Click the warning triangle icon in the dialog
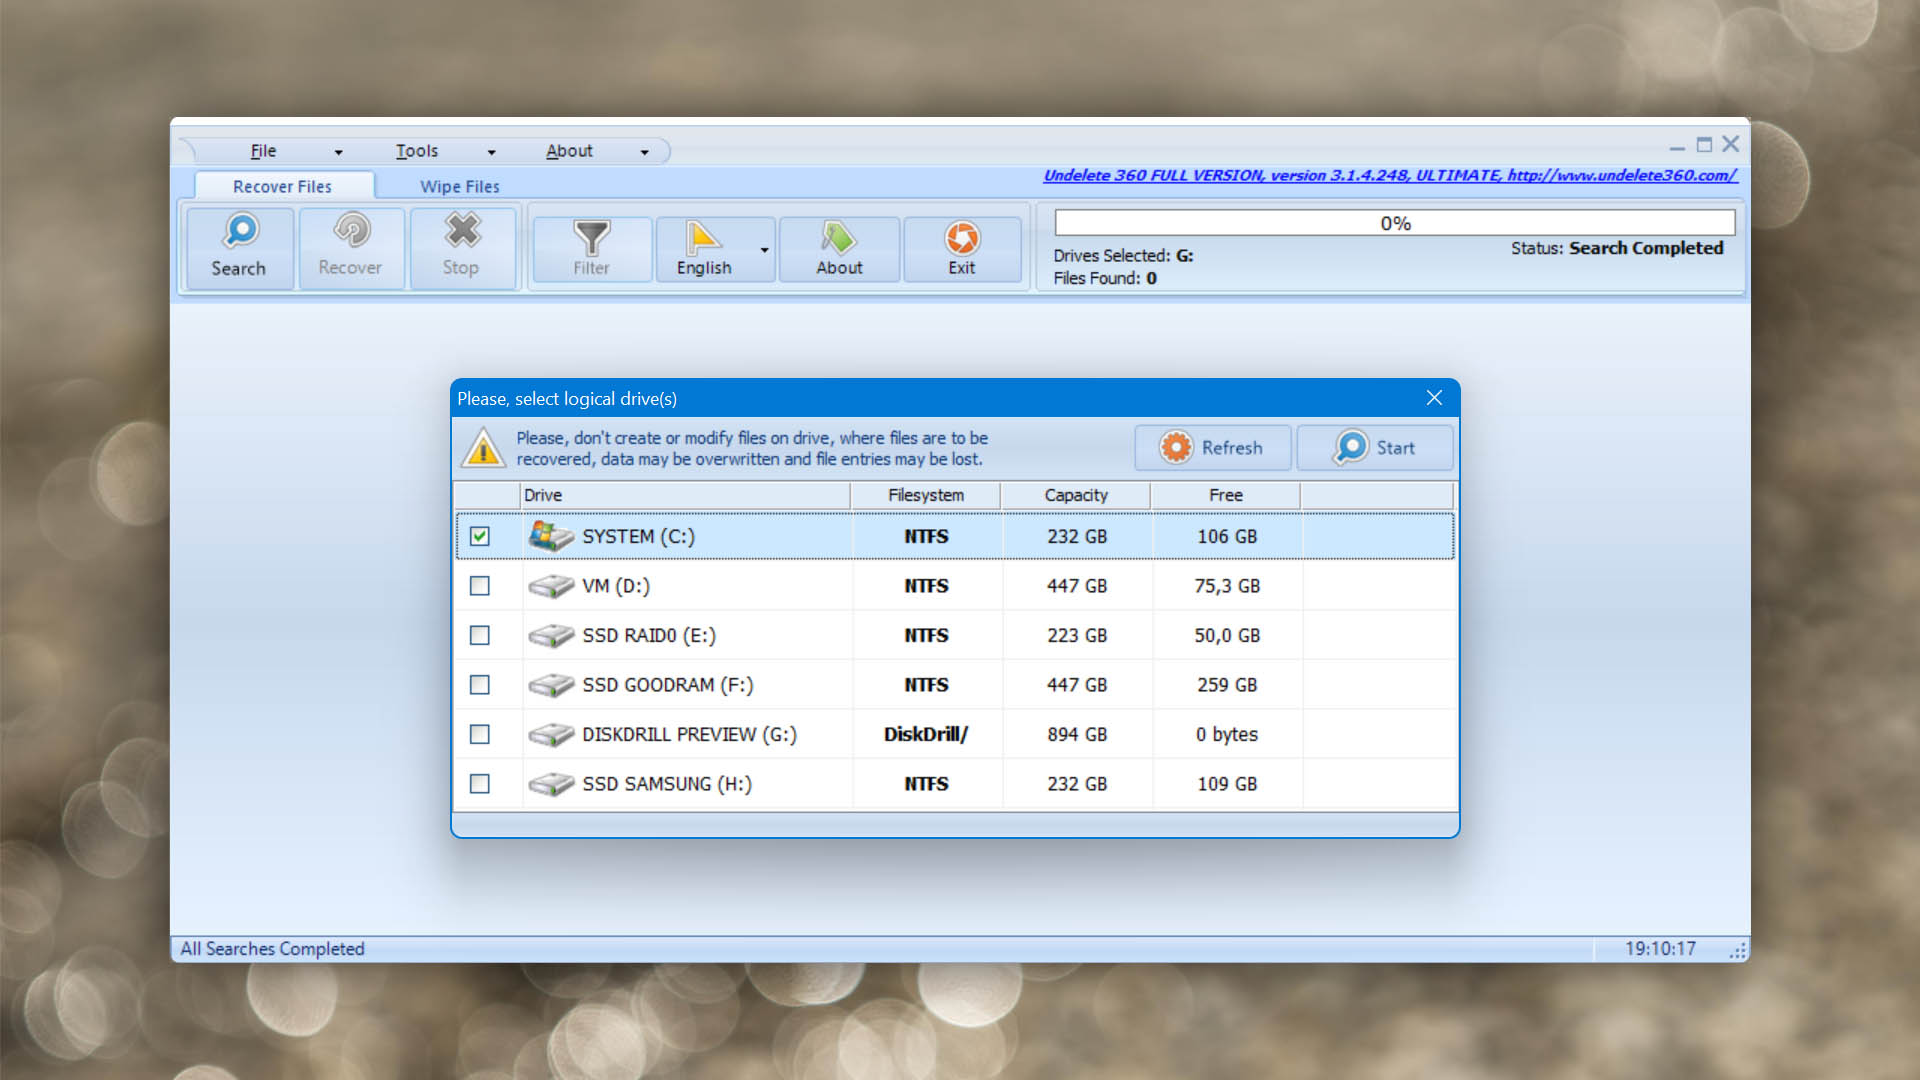This screenshot has height=1080, width=1920. click(483, 448)
